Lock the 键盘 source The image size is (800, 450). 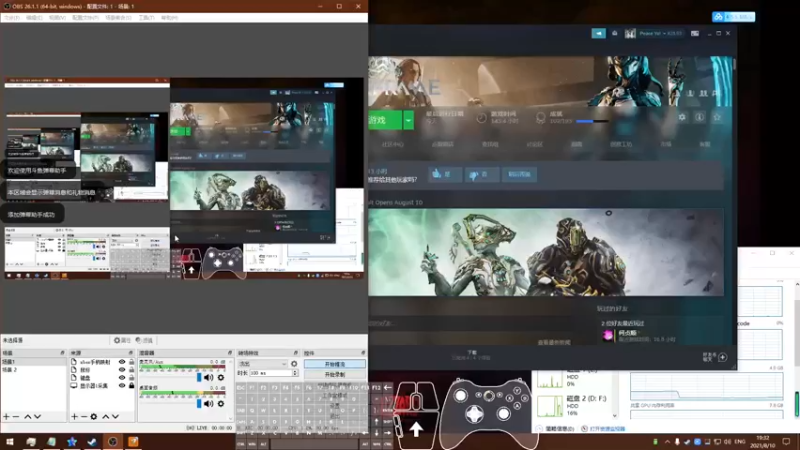132,378
